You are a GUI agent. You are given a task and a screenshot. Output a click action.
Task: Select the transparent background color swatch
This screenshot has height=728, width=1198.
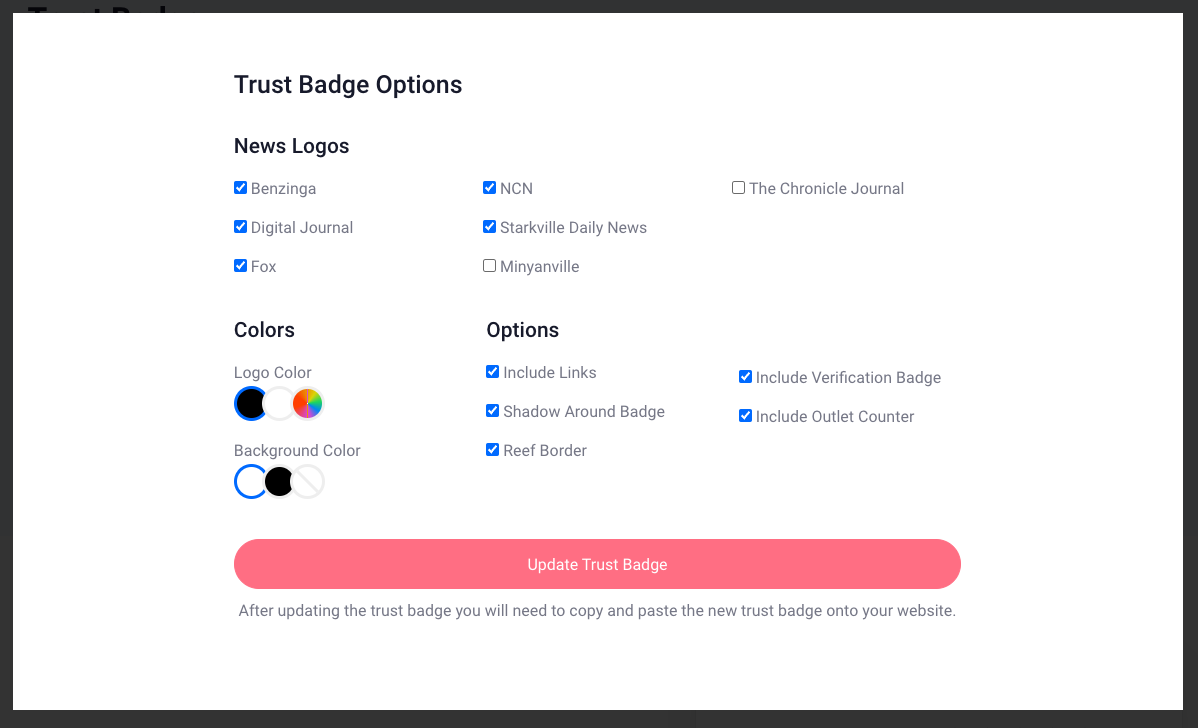[x=309, y=481]
